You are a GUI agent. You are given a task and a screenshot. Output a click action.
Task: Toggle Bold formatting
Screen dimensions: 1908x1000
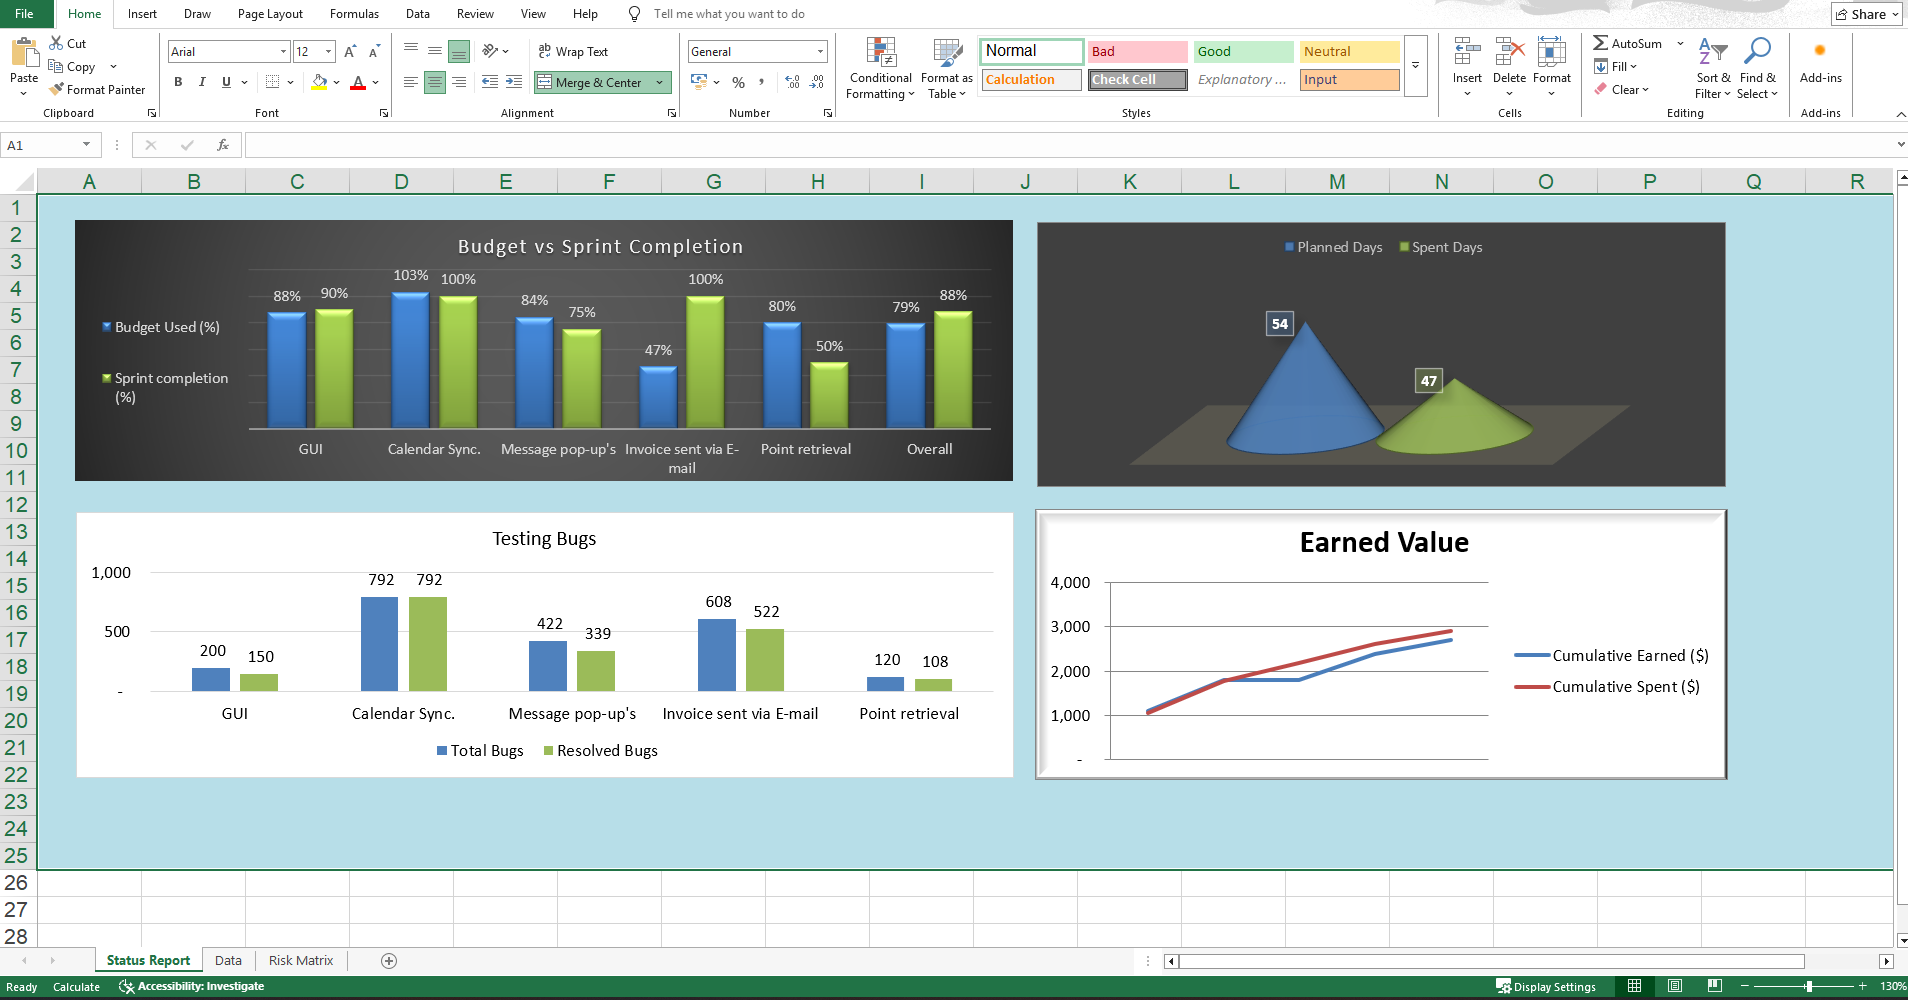point(178,82)
